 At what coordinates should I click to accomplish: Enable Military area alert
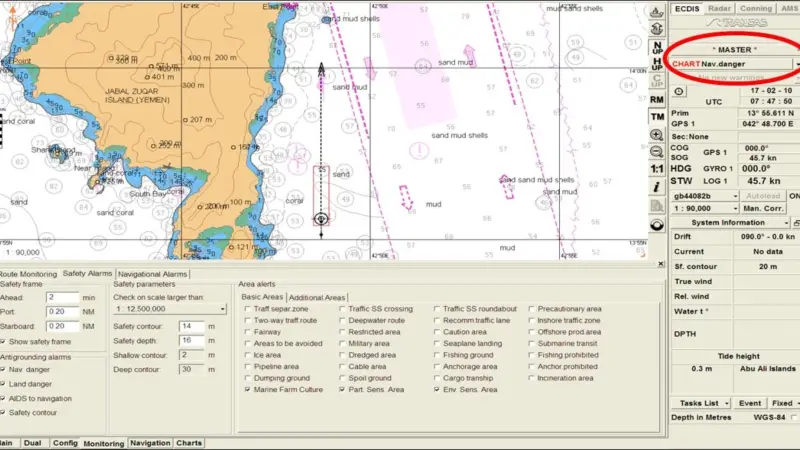point(342,343)
